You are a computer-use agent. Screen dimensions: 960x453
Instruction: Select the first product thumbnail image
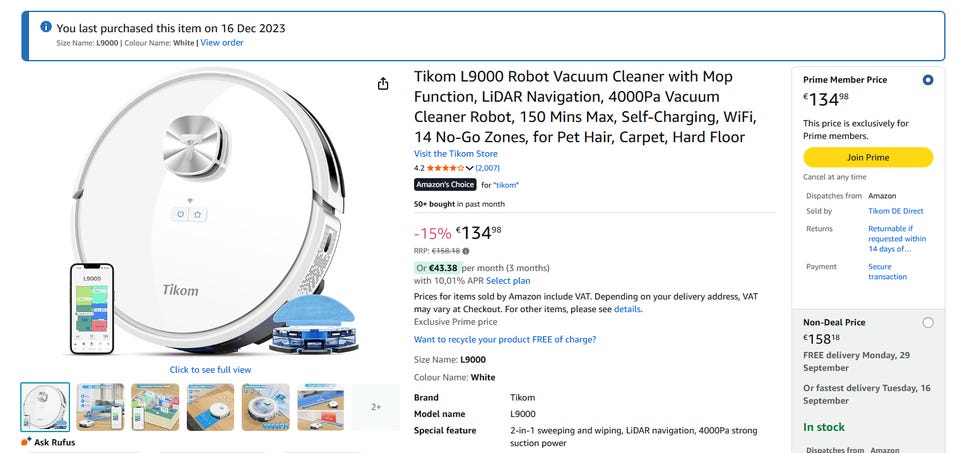[x=46, y=407]
